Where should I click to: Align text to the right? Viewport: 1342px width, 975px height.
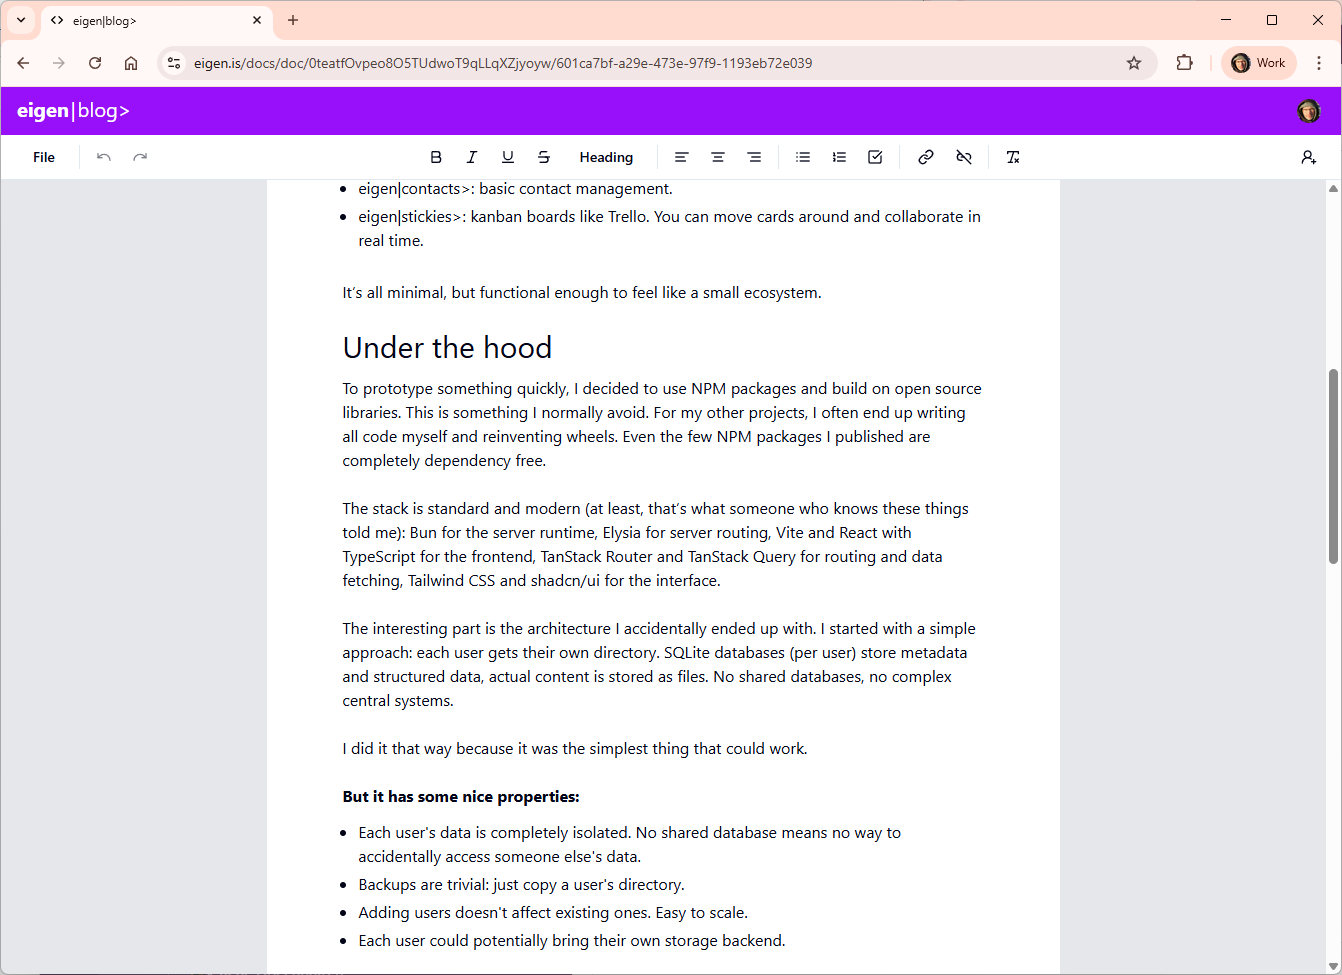click(x=754, y=157)
